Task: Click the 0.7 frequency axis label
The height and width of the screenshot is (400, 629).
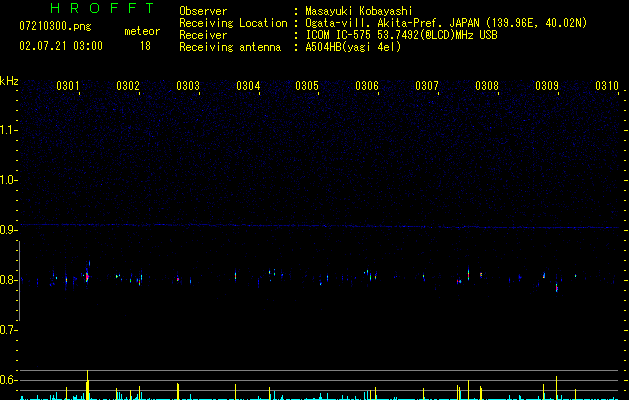Action: 8,330
